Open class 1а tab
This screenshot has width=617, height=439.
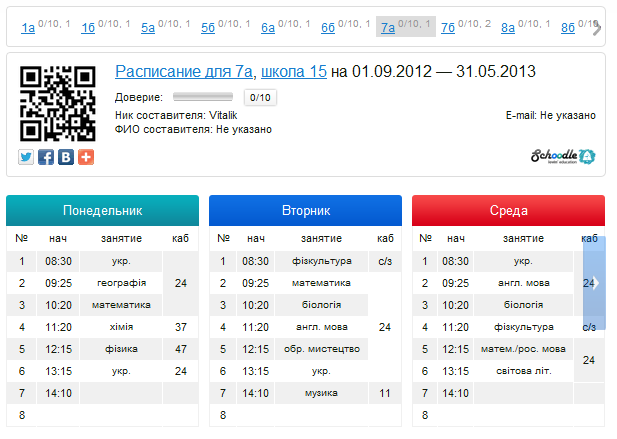[28, 28]
